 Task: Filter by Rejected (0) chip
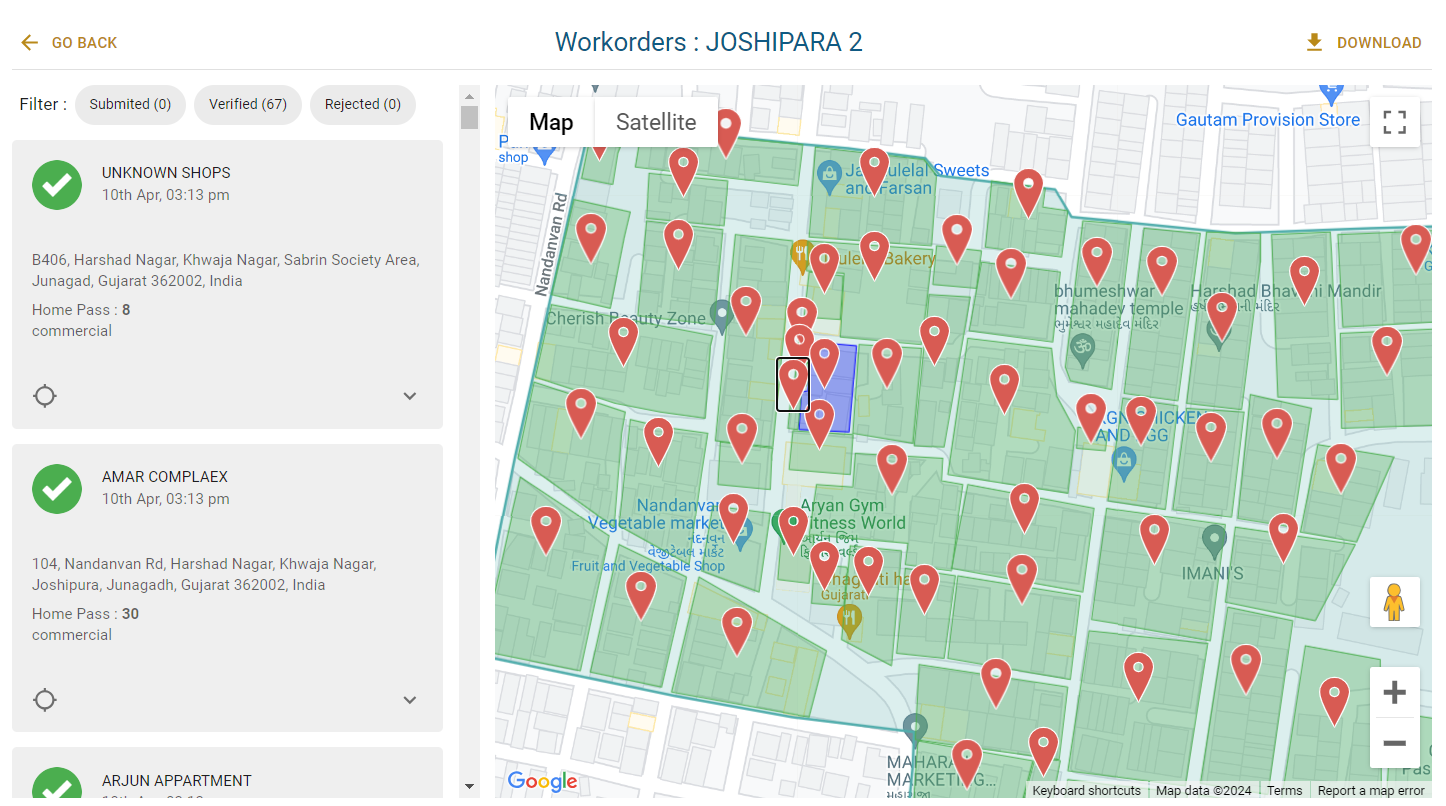(363, 104)
